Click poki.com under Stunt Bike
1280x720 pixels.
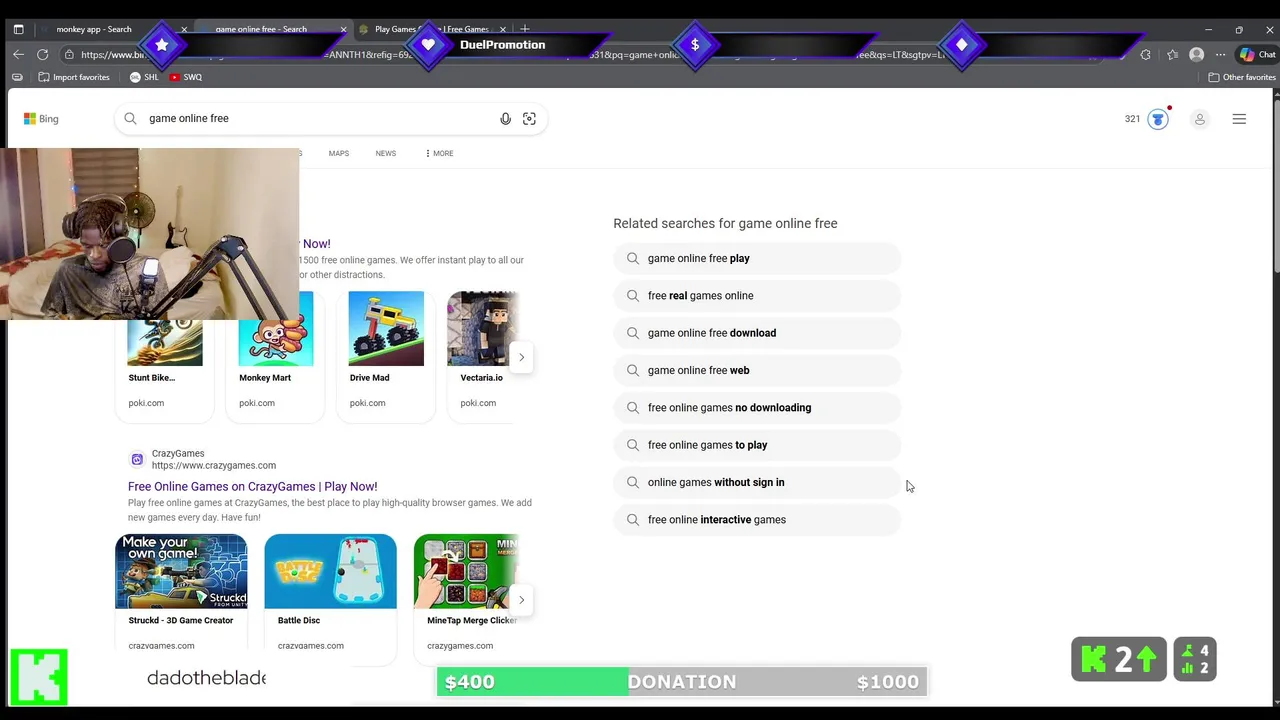(x=146, y=403)
